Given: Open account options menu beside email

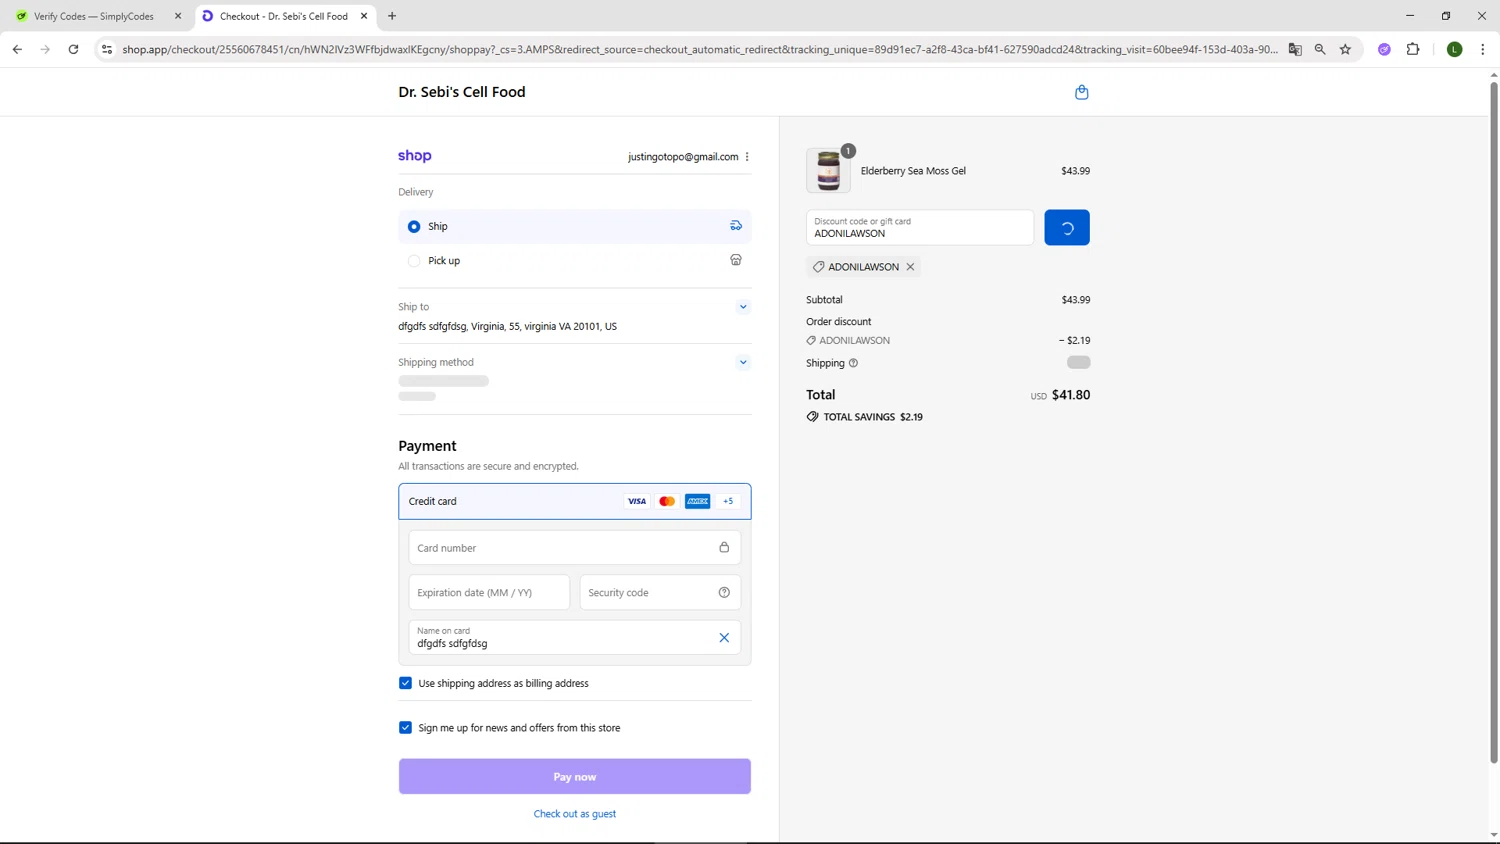Looking at the screenshot, I should coord(747,157).
